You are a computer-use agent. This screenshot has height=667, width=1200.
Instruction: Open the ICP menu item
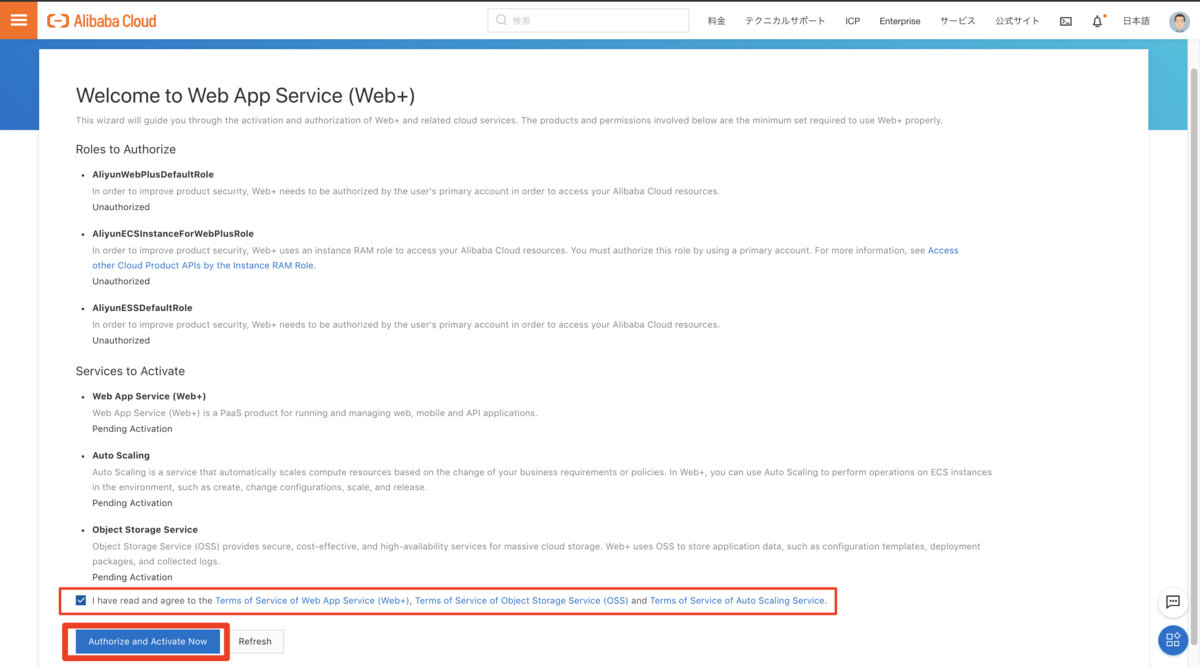click(852, 21)
